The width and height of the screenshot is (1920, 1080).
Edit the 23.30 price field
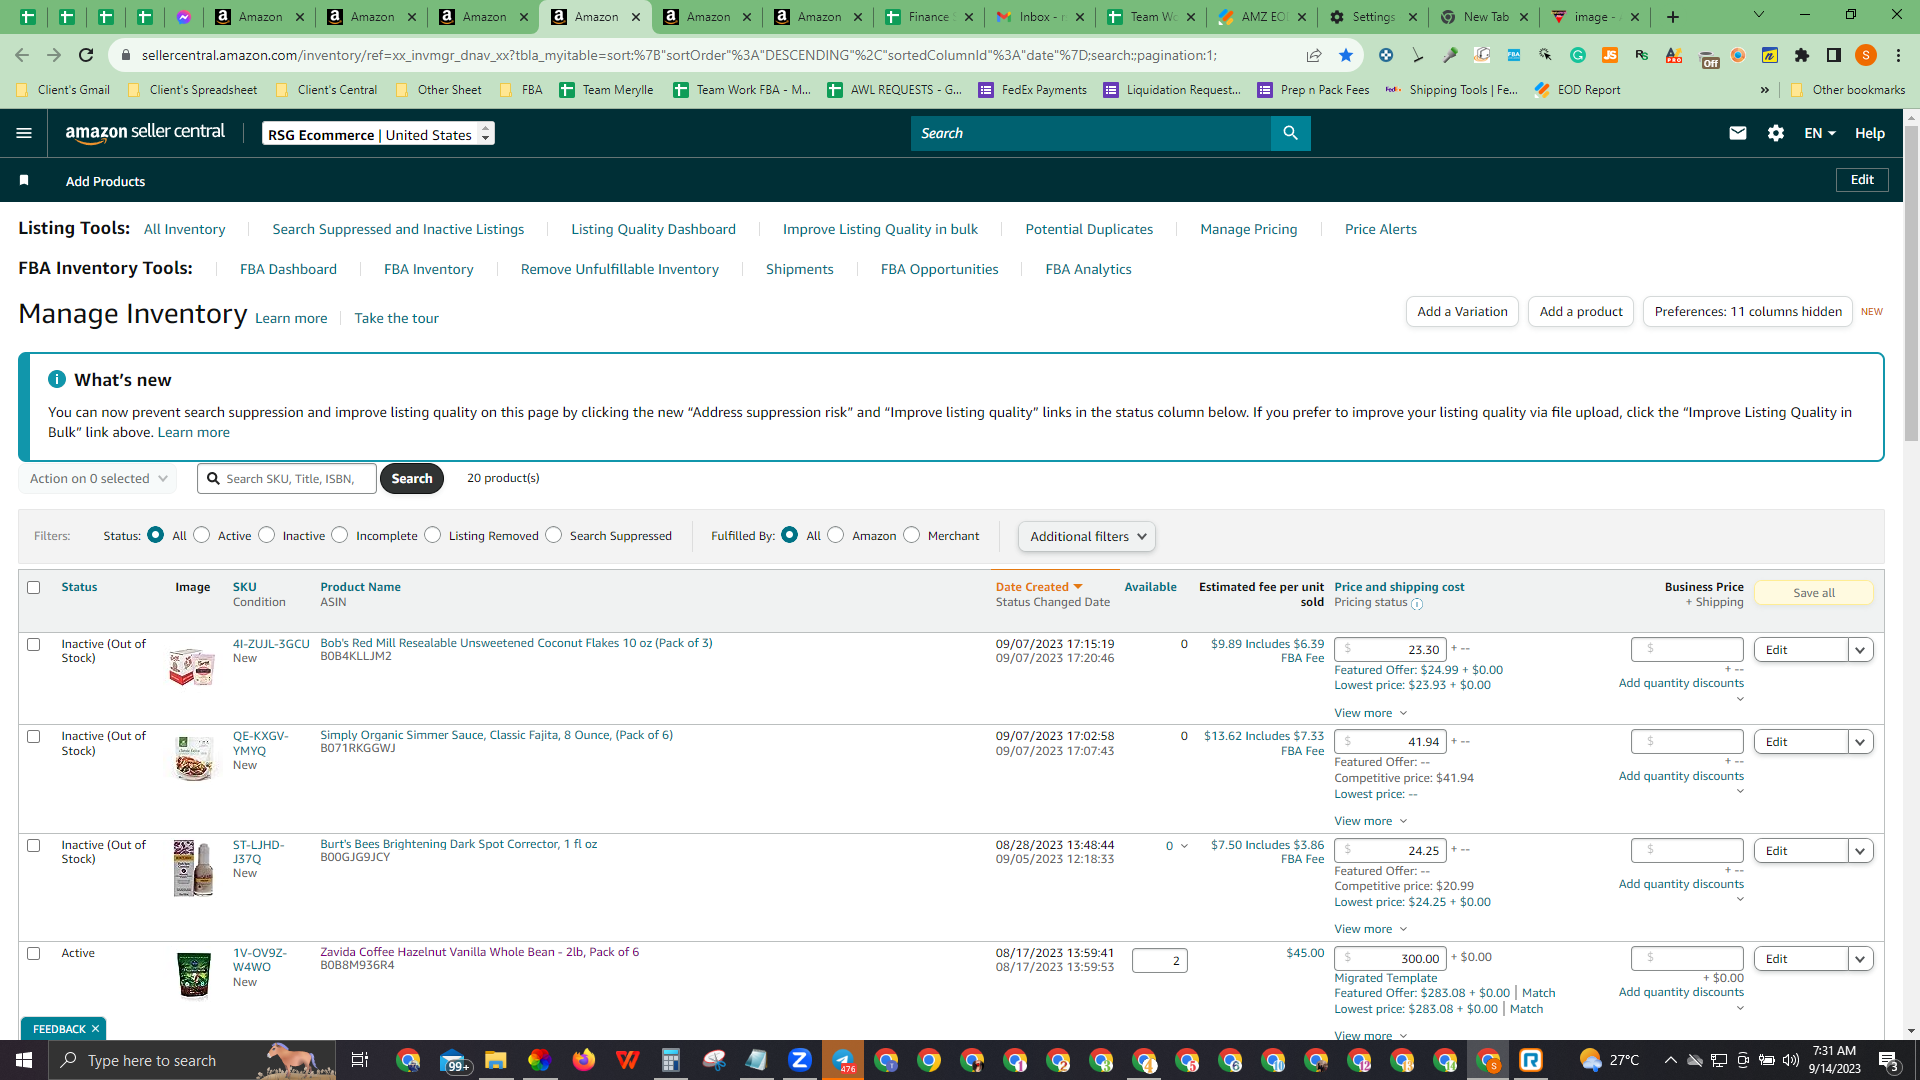pos(1390,649)
